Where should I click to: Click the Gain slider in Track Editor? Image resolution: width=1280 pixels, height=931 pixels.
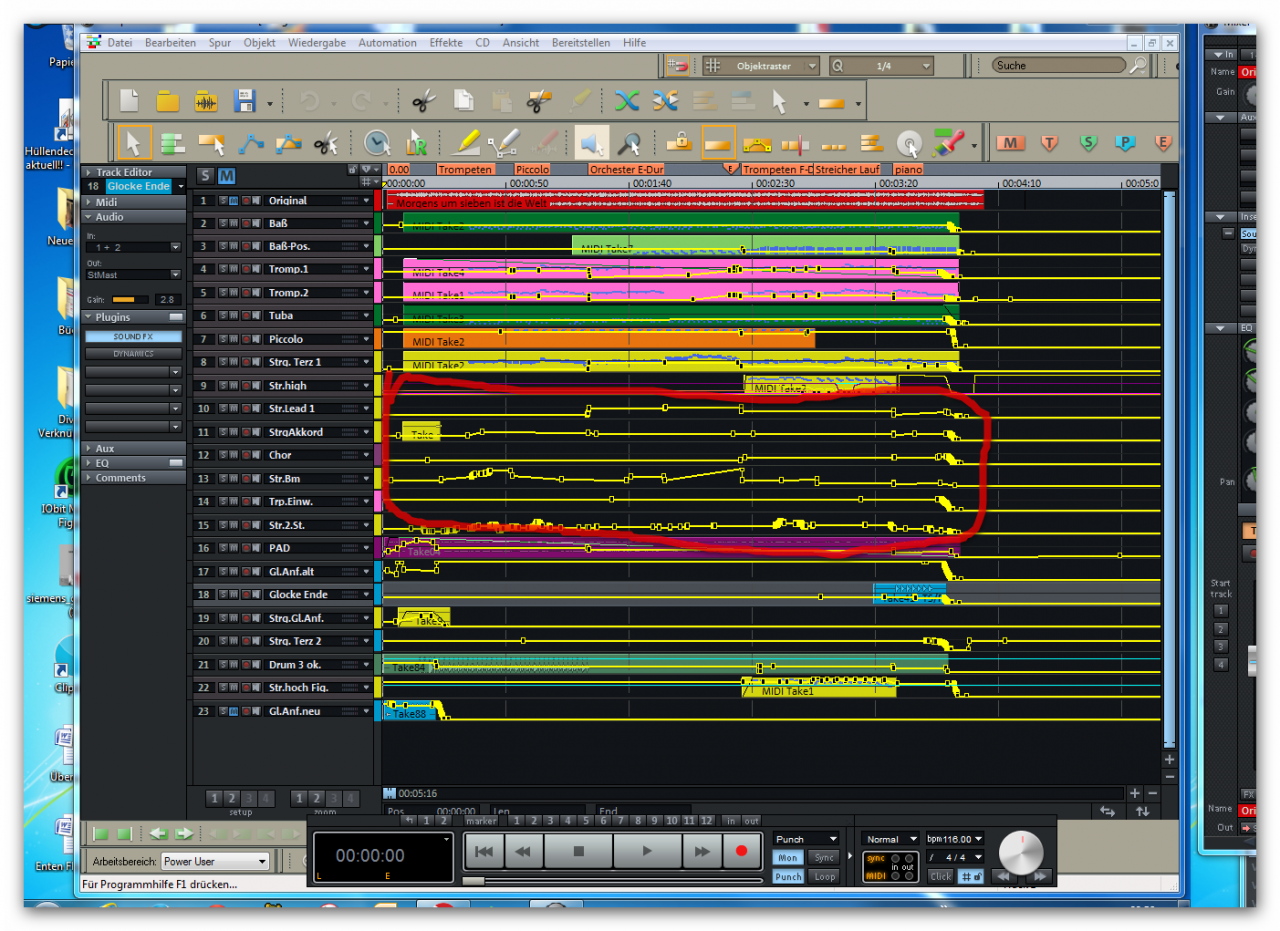(x=130, y=299)
